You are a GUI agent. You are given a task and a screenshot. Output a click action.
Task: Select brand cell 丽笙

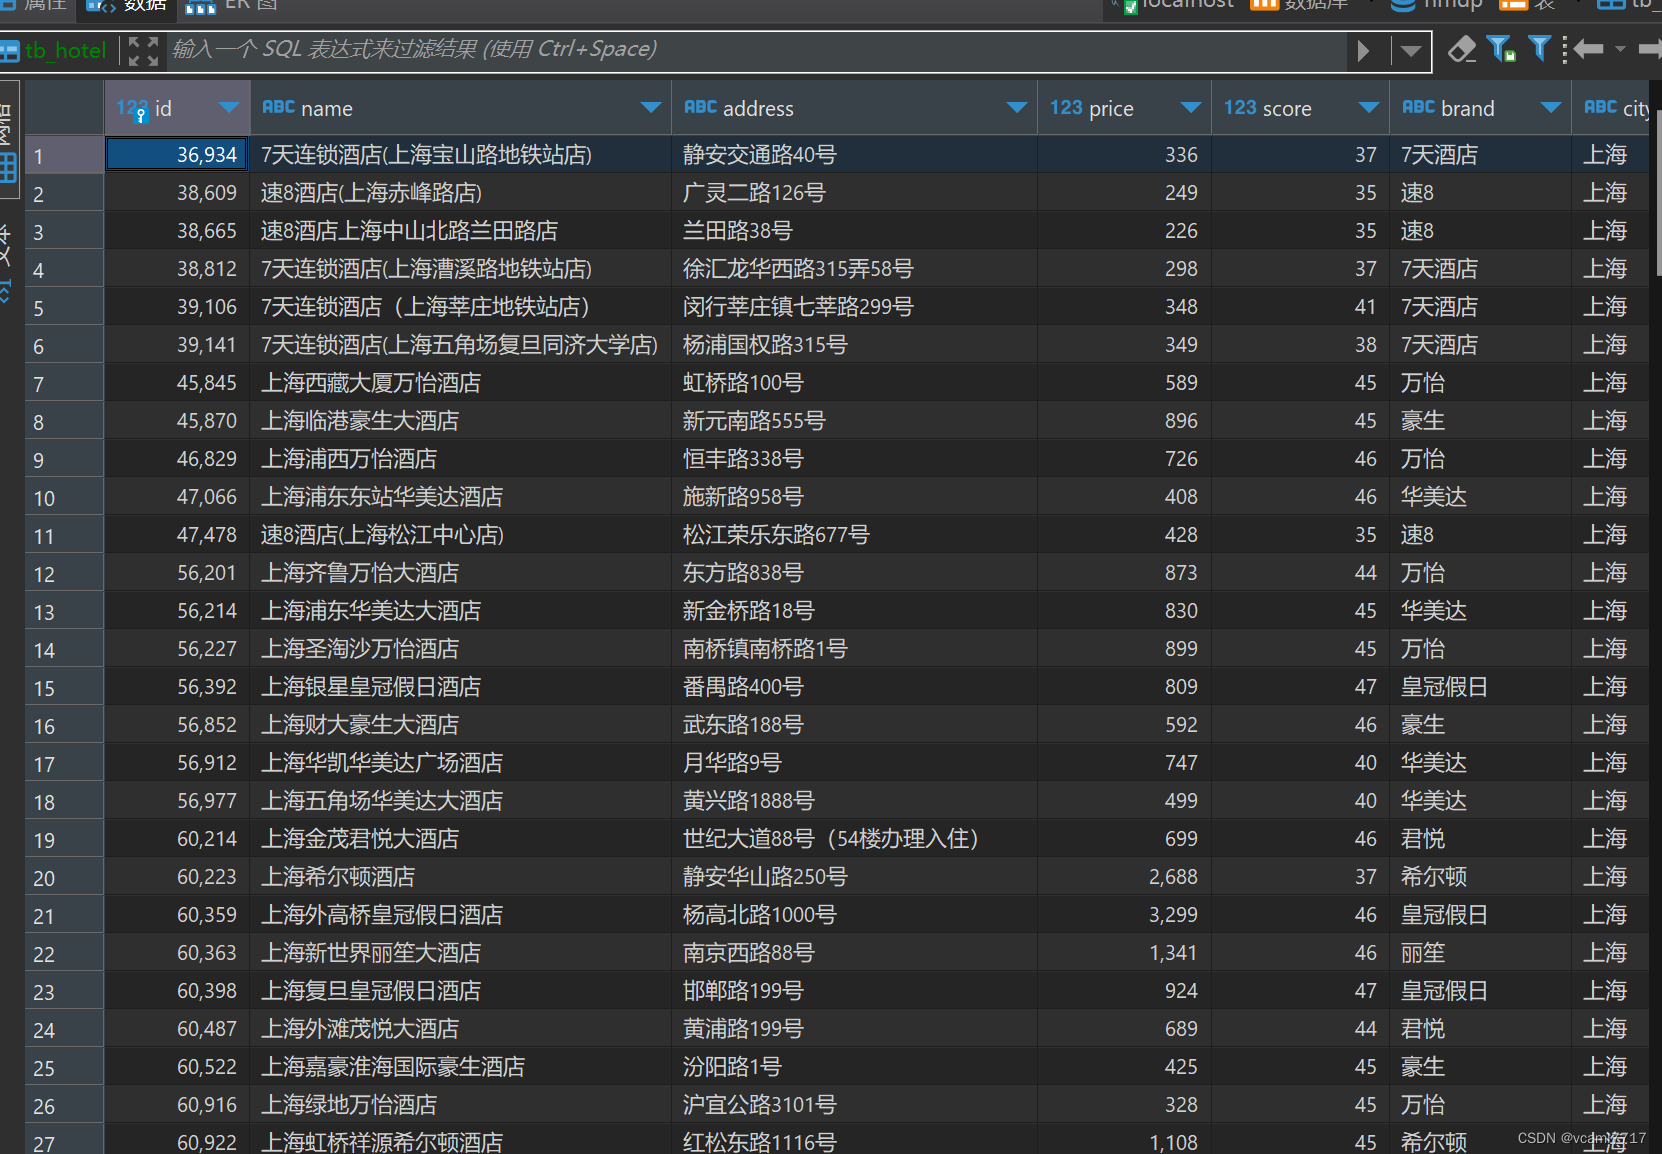1480,953
